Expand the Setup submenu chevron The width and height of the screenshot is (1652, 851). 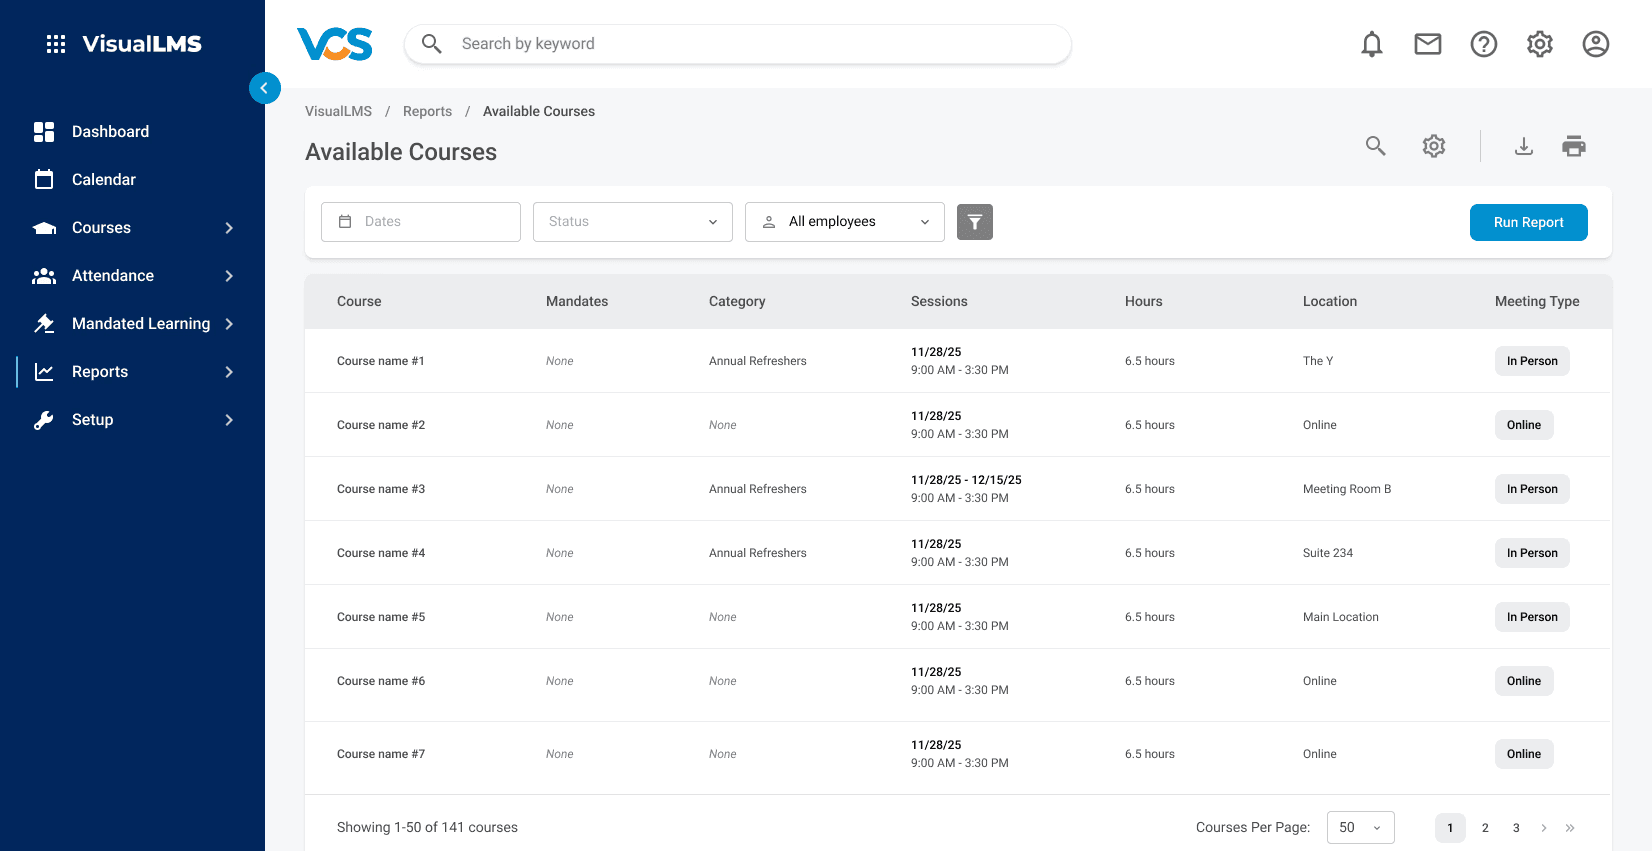[x=229, y=420]
